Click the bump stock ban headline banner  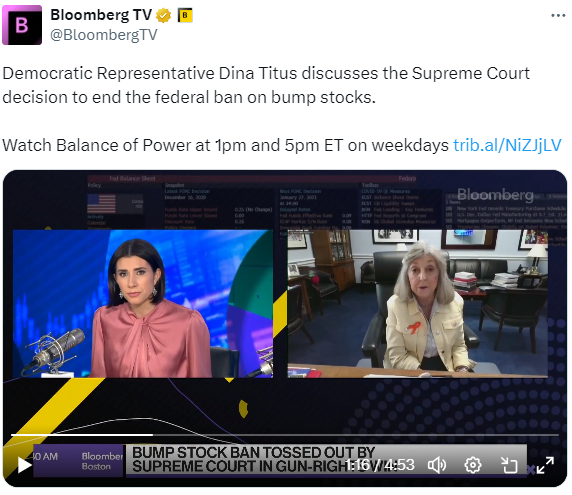[254, 459]
